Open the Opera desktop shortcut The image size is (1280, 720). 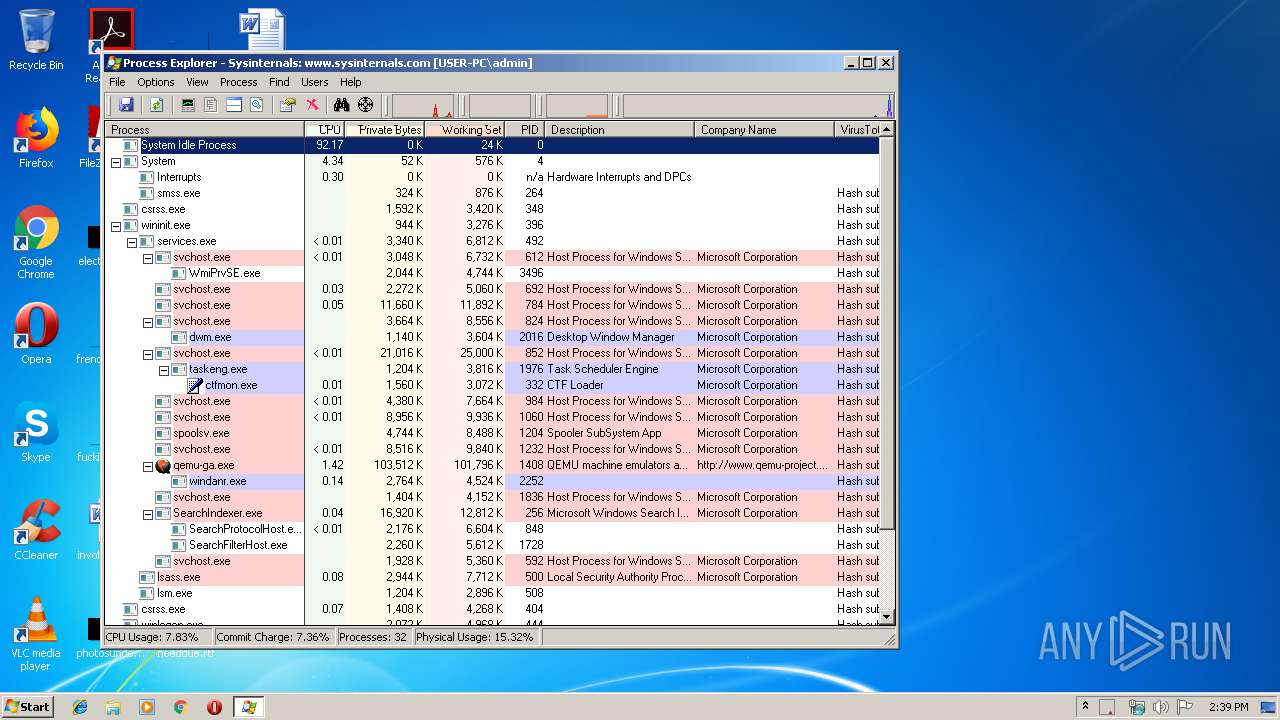[36, 335]
